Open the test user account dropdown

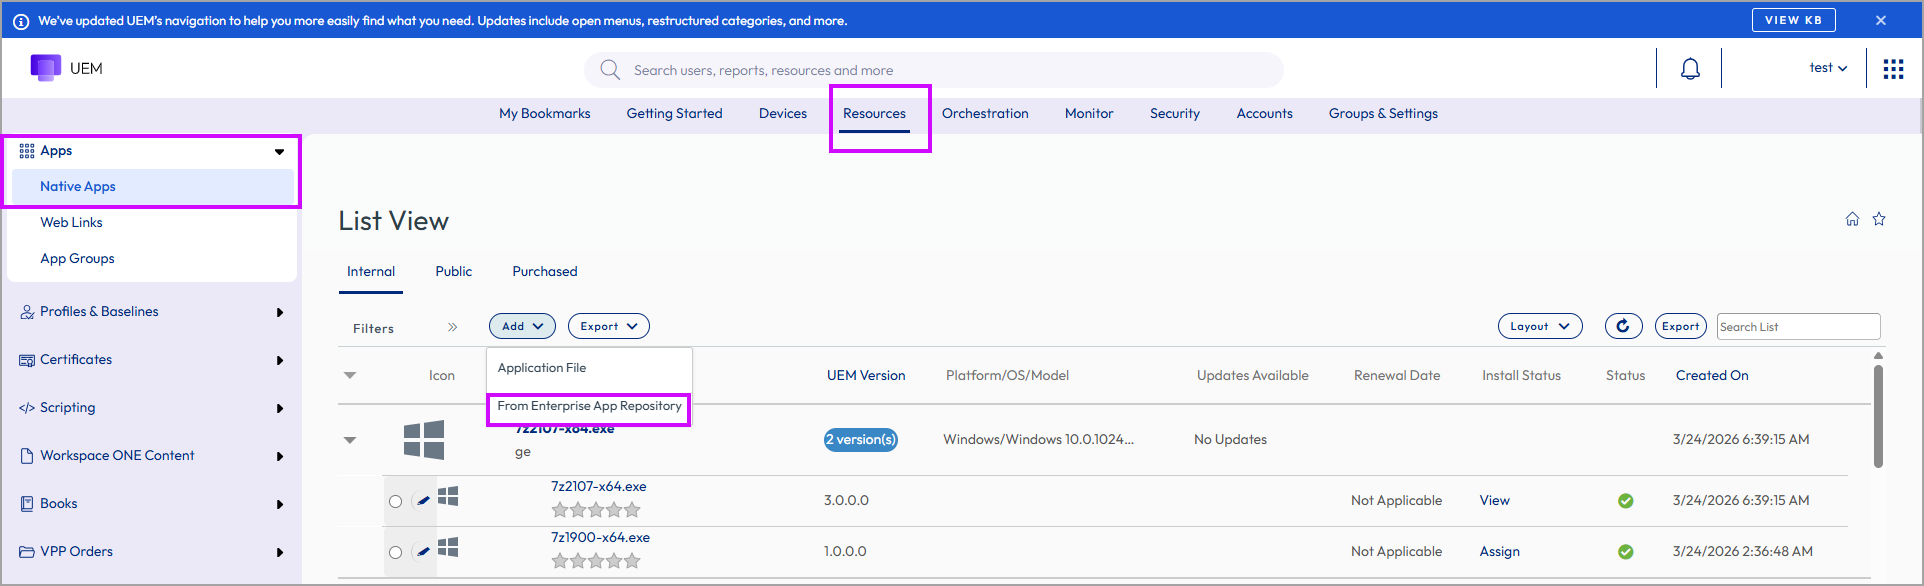(x=1828, y=68)
